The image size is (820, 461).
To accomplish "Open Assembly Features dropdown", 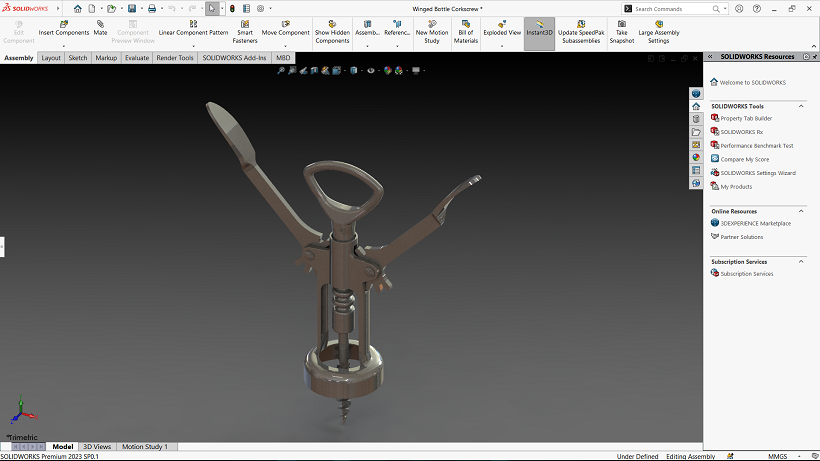I will tap(367, 46).
